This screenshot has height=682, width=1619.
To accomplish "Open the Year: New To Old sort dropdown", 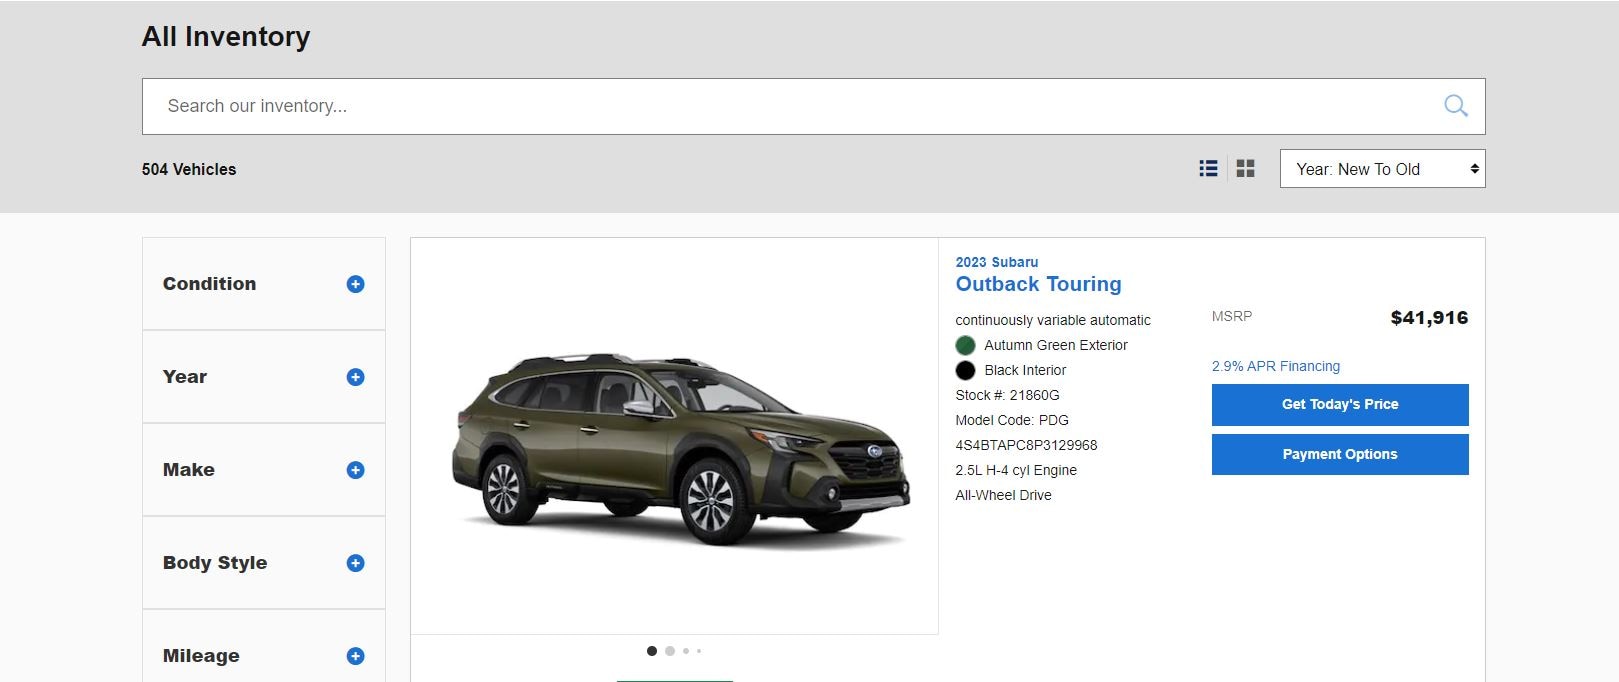I will coord(1382,169).
